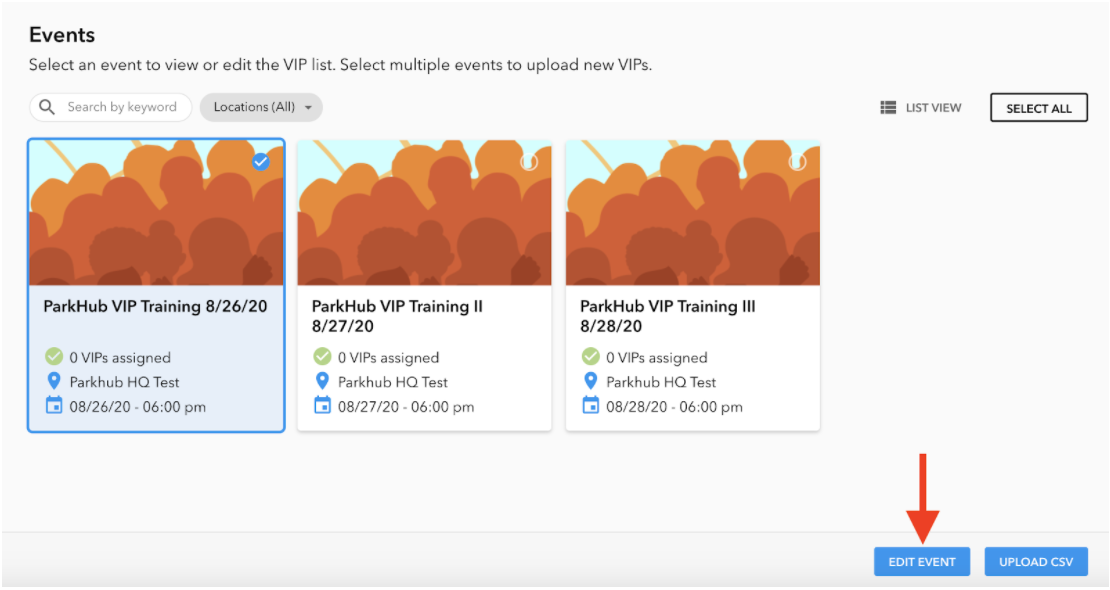Open the Locations (All) dropdown
1110x590 pixels.
click(261, 107)
